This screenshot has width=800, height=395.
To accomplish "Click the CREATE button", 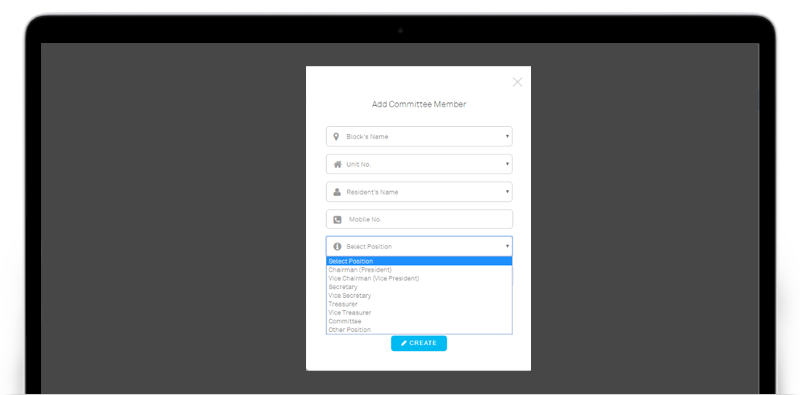I will tap(419, 343).
